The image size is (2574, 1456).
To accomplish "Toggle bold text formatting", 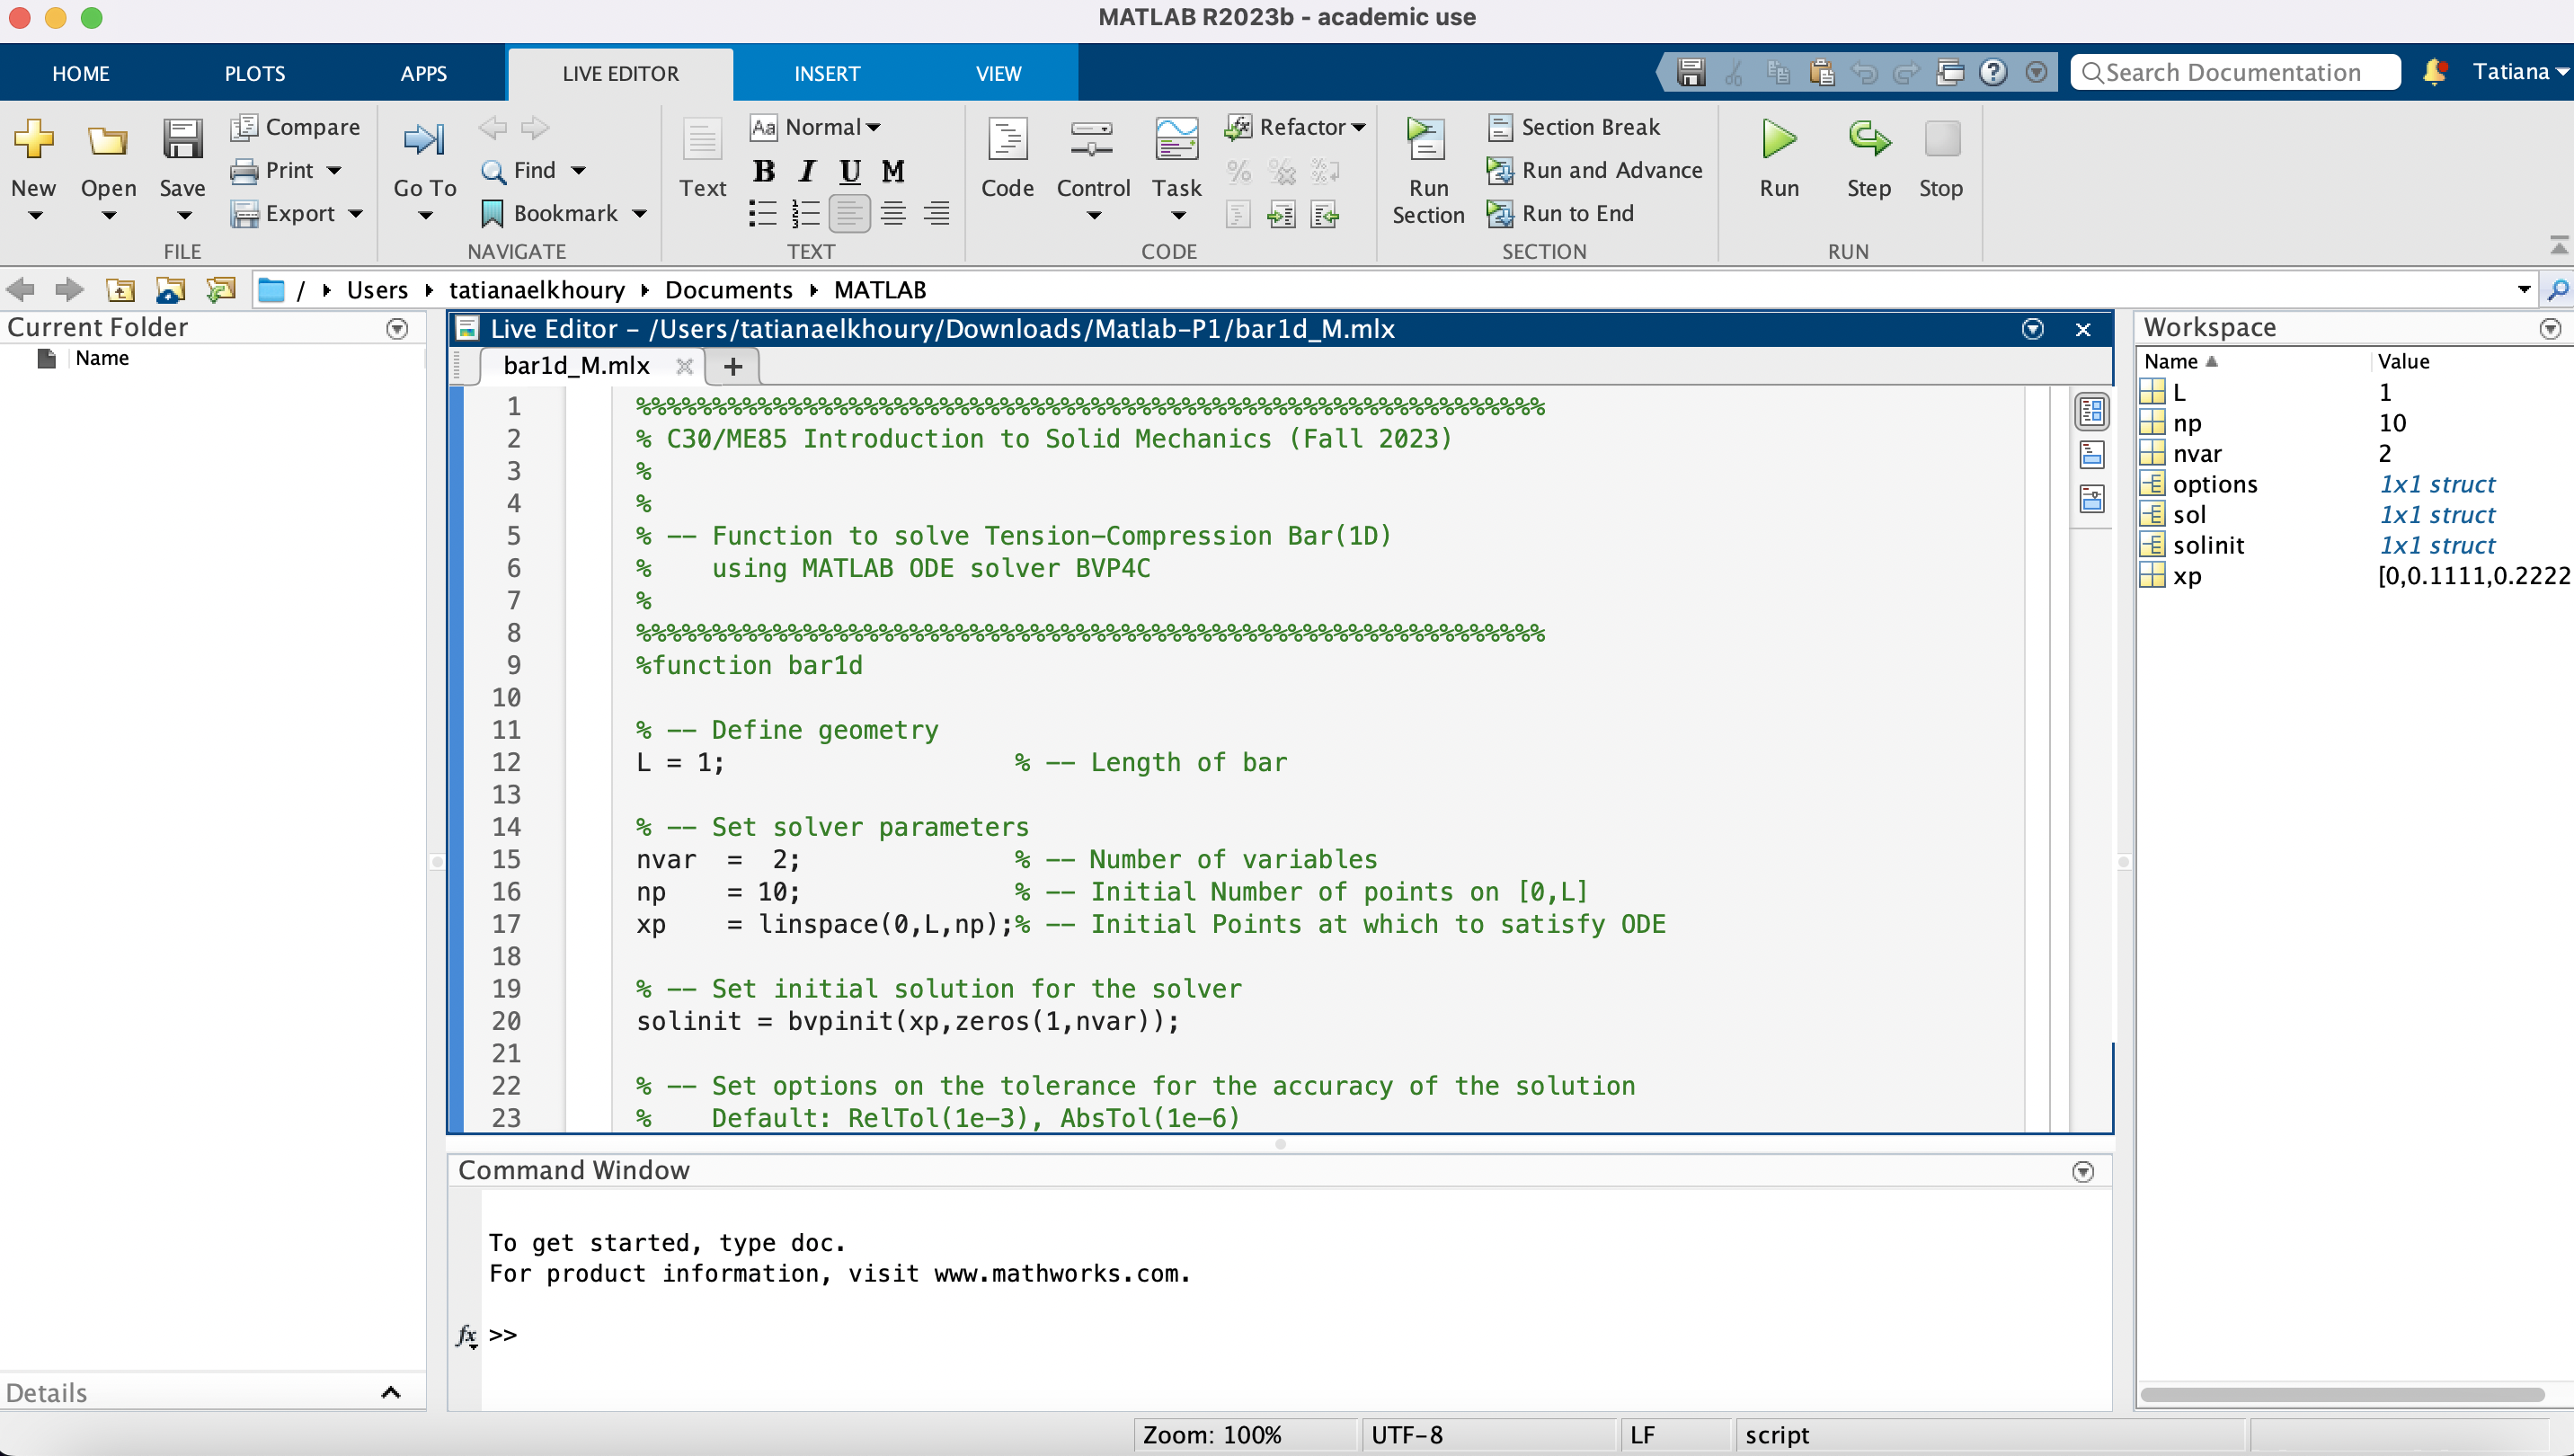I will pyautogui.click(x=764, y=171).
